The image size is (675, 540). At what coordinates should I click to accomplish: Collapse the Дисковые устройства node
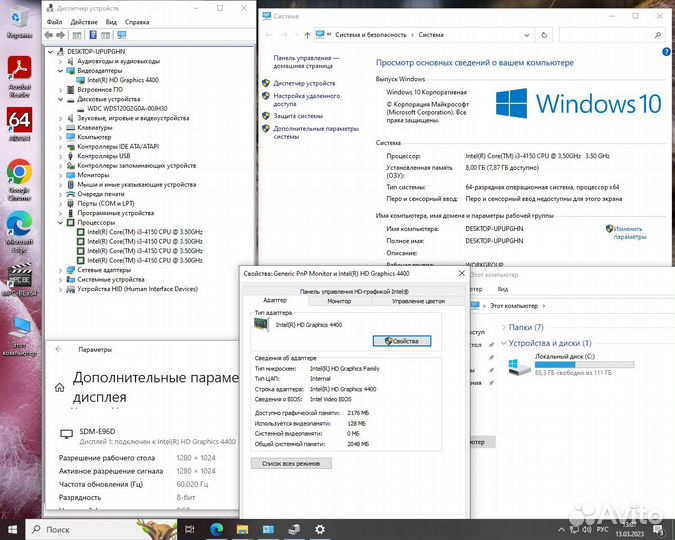pos(60,99)
